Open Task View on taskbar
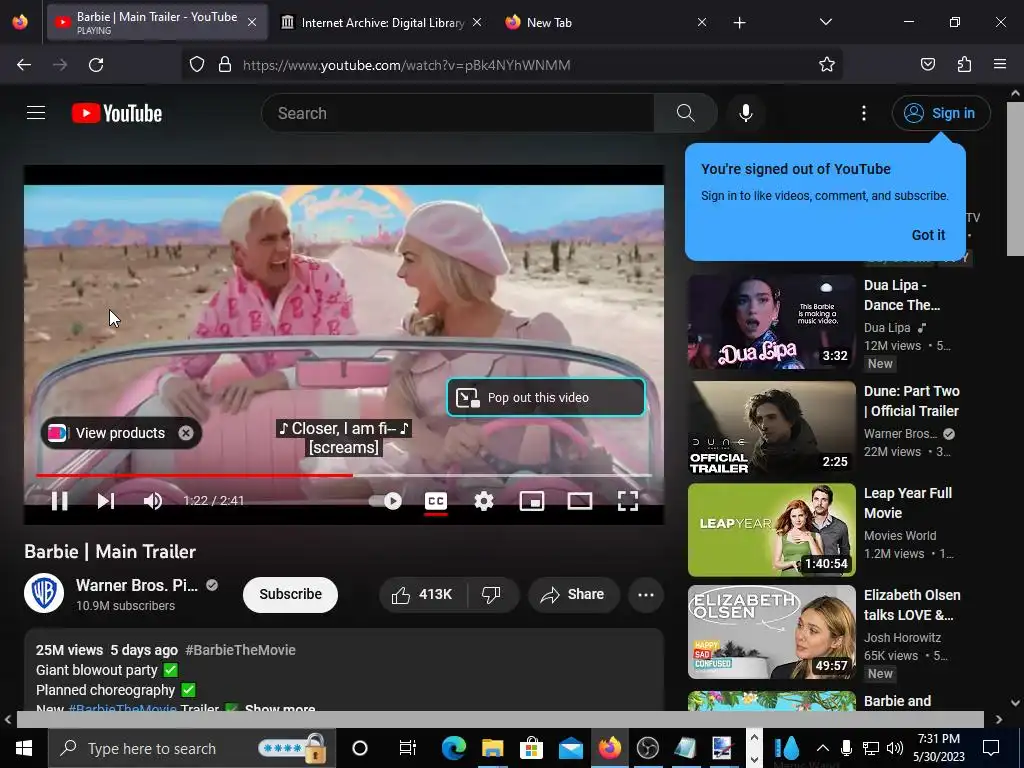Image resolution: width=1024 pixels, height=768 pixels. point(408,748)
